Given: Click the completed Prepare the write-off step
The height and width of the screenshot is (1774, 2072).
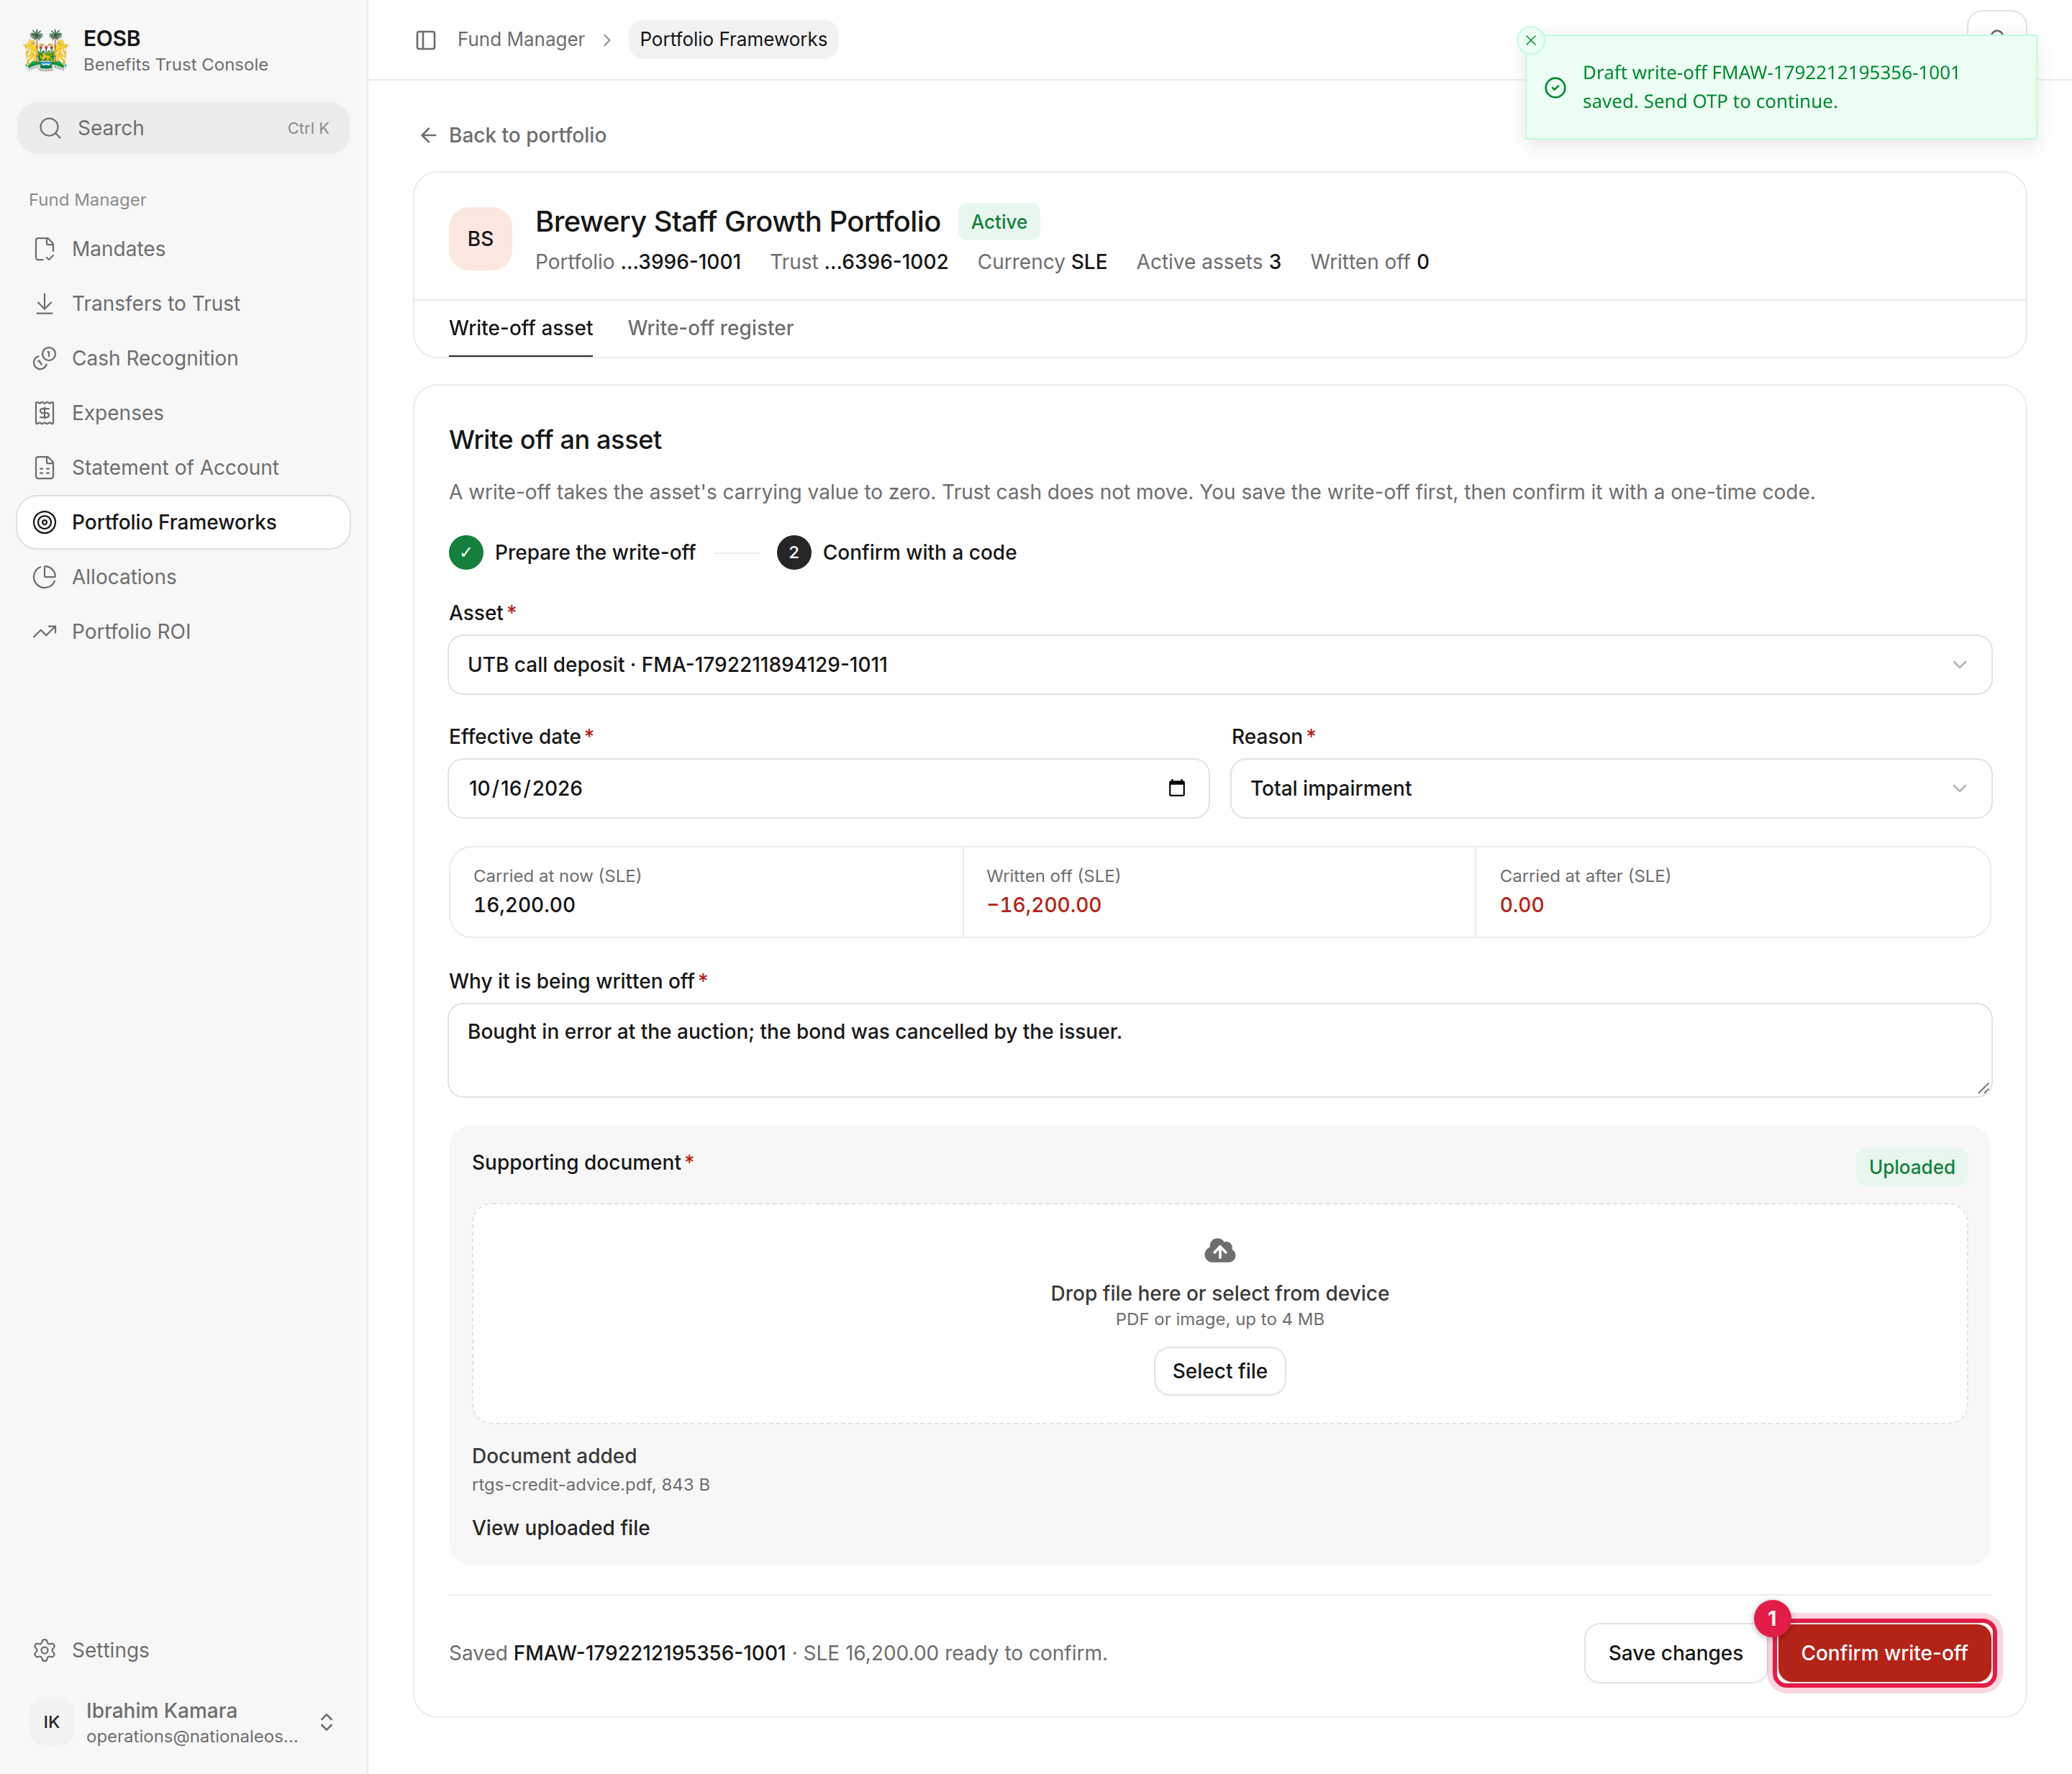Looking at the screenshot, I should point(572,553).
